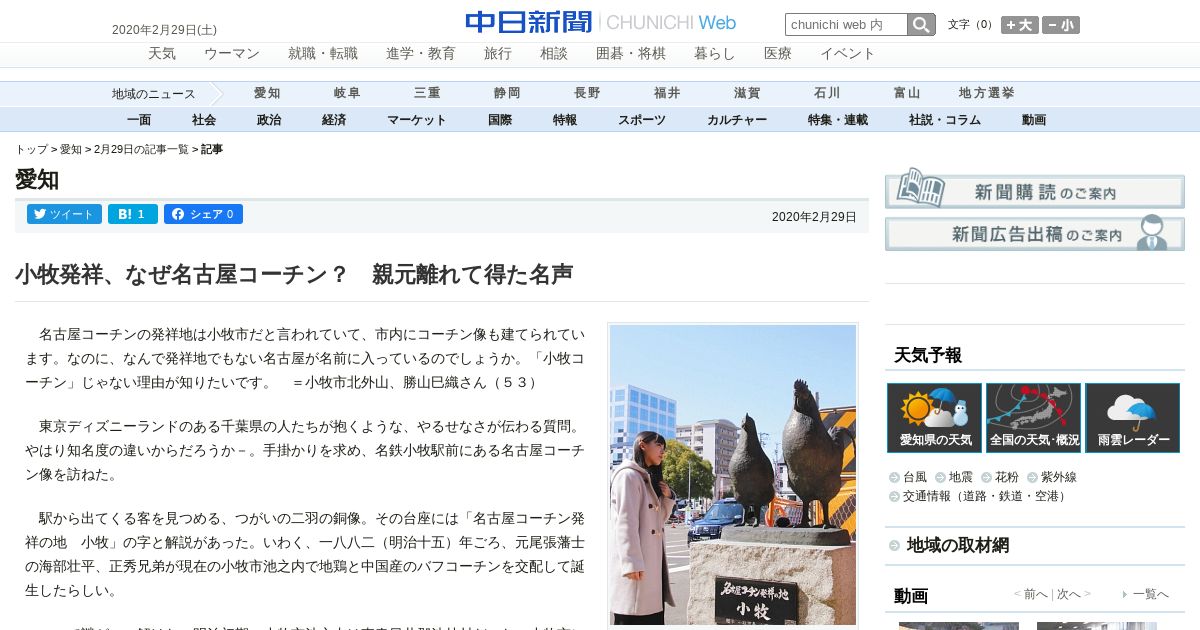Open 地震 weather link
Screen dimensions: 1200x630
click(961, 477)
